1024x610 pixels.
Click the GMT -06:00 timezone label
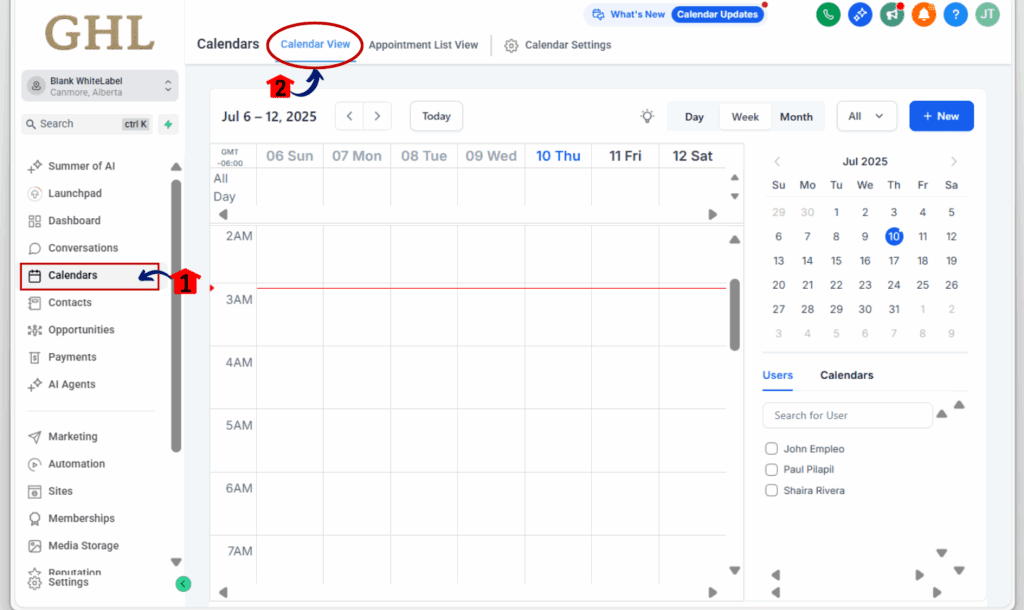pyautogui.click(x=231, y=157)
